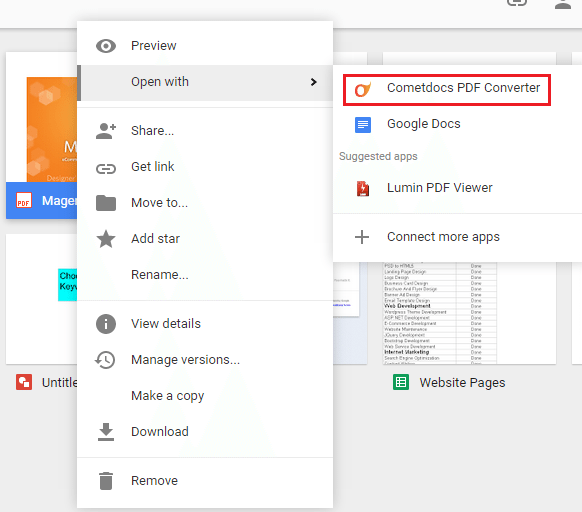Screen dimensions: 582x512
Task: Click the View details info icon
Action: point(106,324)
